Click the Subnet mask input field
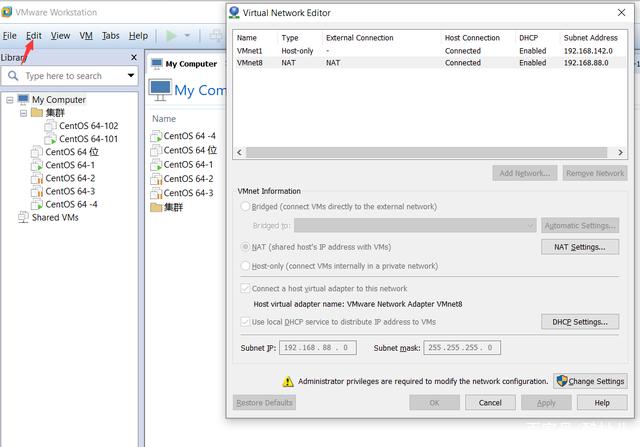The image size is (640, 447). point(462,348)
